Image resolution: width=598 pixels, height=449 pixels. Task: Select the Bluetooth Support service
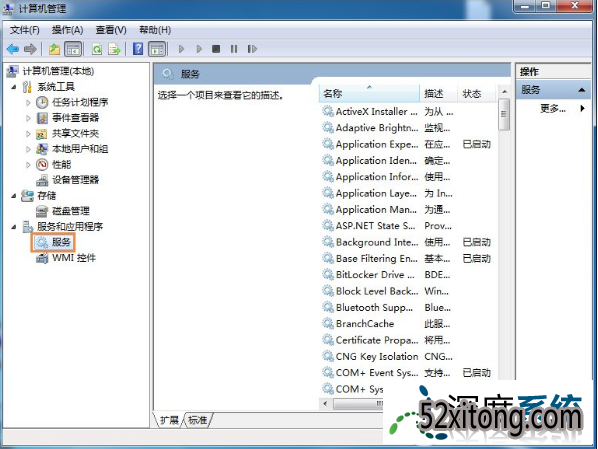pos(407,307)
